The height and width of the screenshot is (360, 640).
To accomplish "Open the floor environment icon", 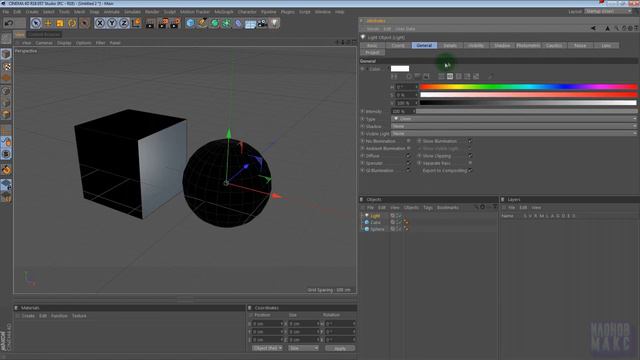I will [x=250, y=24].
